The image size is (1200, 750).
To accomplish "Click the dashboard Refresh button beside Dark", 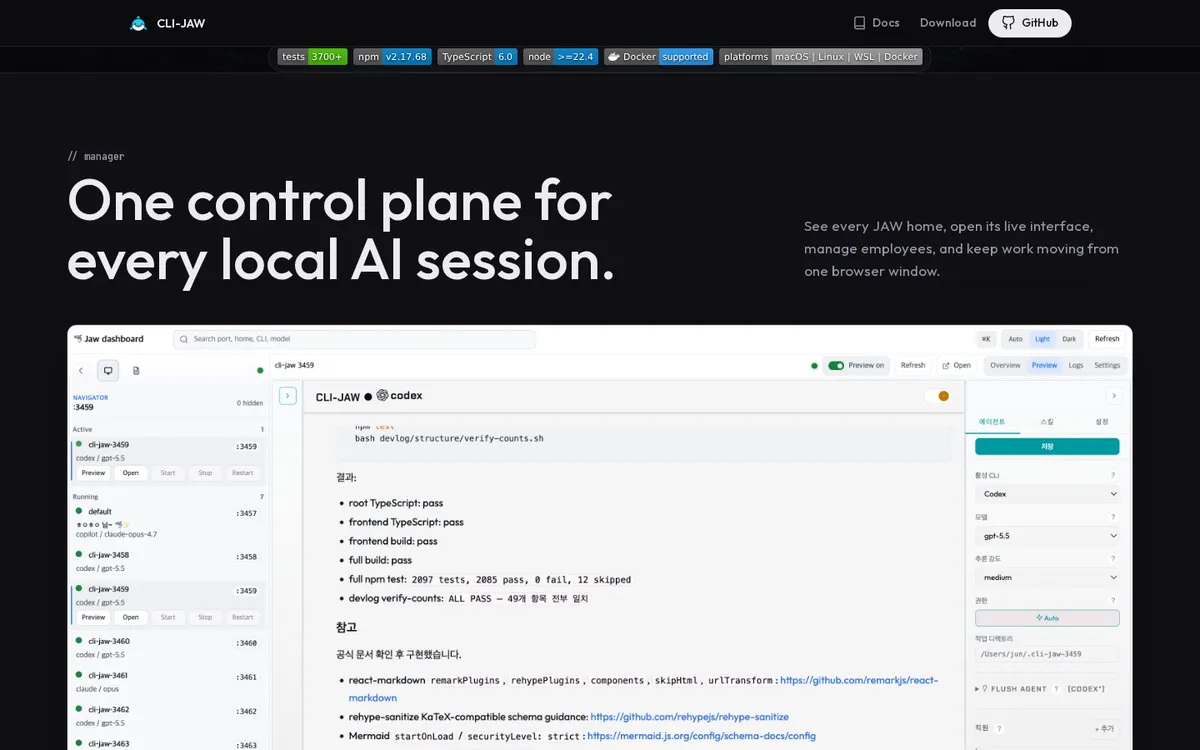I will [1107, 339].
